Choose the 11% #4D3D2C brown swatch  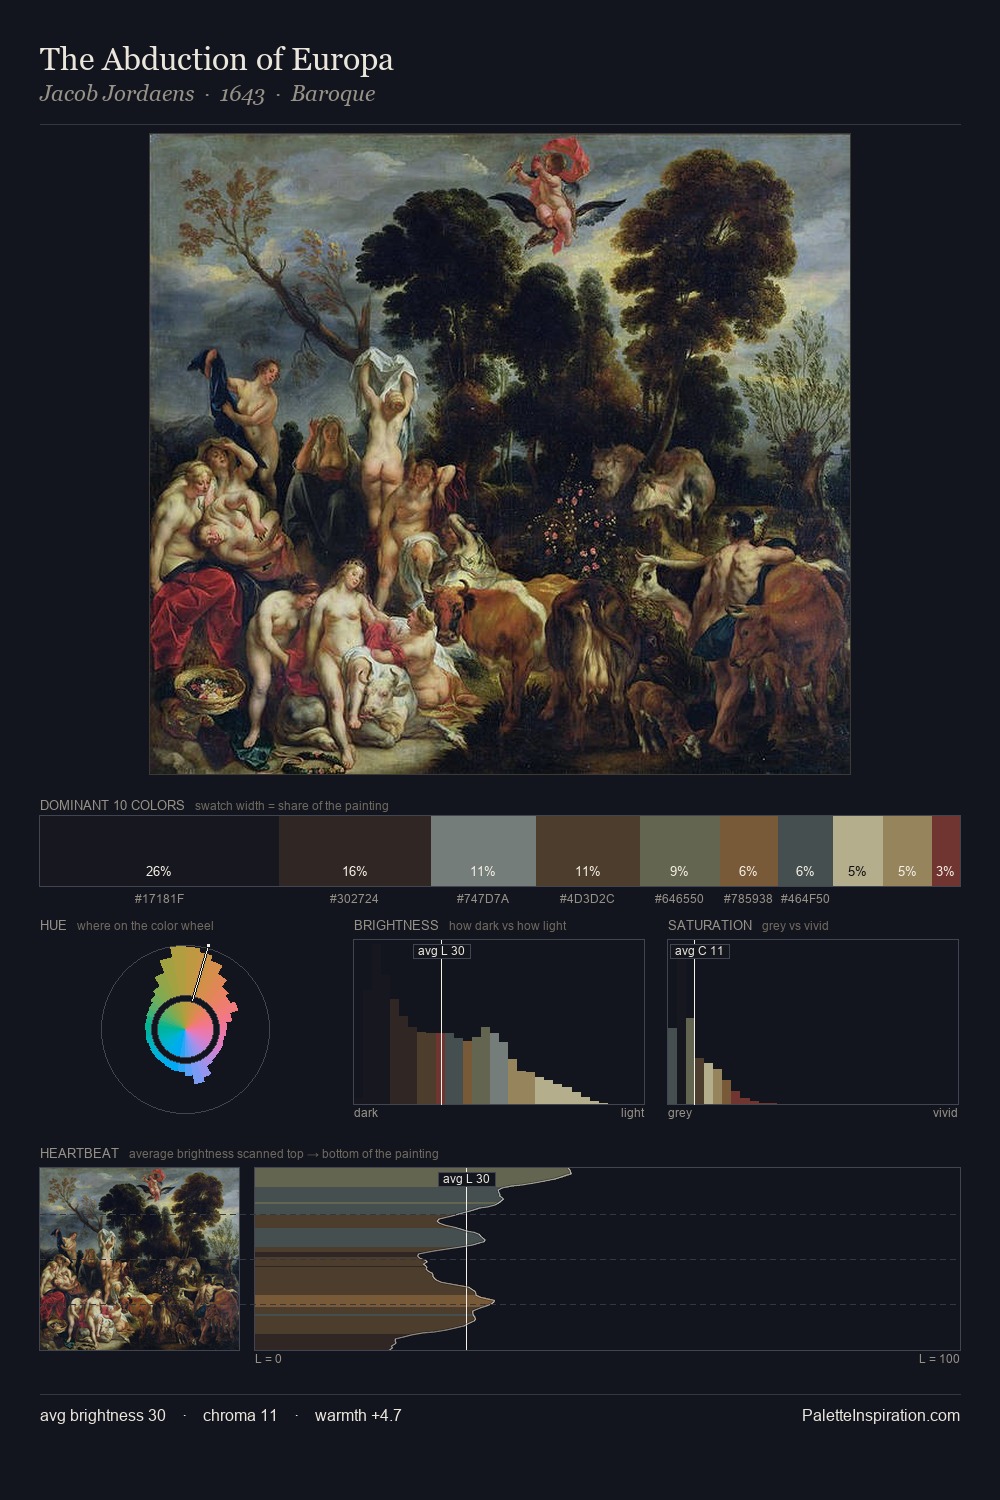[588, 851]
